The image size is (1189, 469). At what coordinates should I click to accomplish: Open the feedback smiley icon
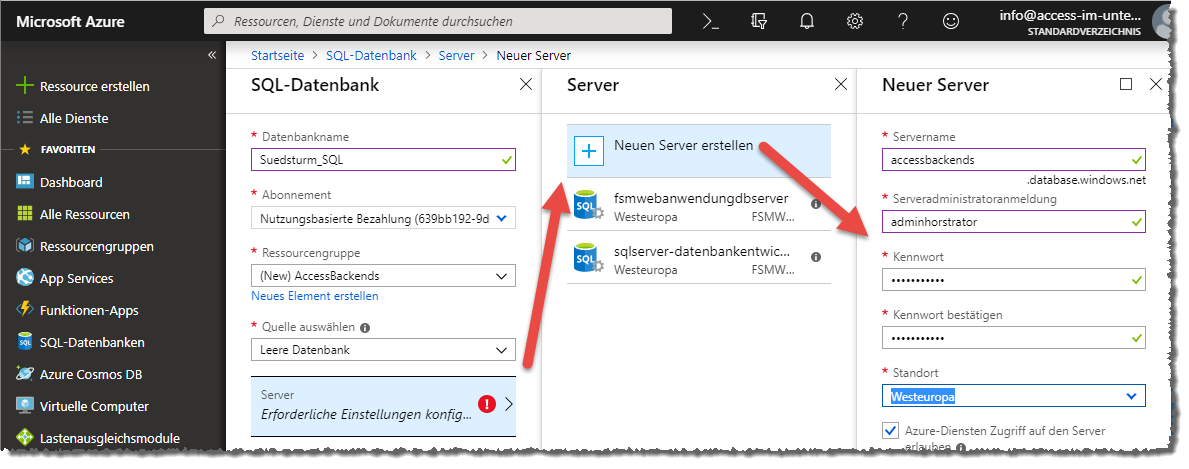pyautogui.click(x=951, y=21)
